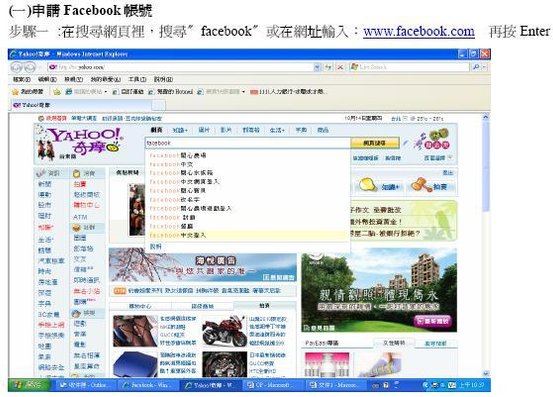Open the 工具 (Tools) menu
The width and height of the screenshot is (553, 397).
(137, 79)
